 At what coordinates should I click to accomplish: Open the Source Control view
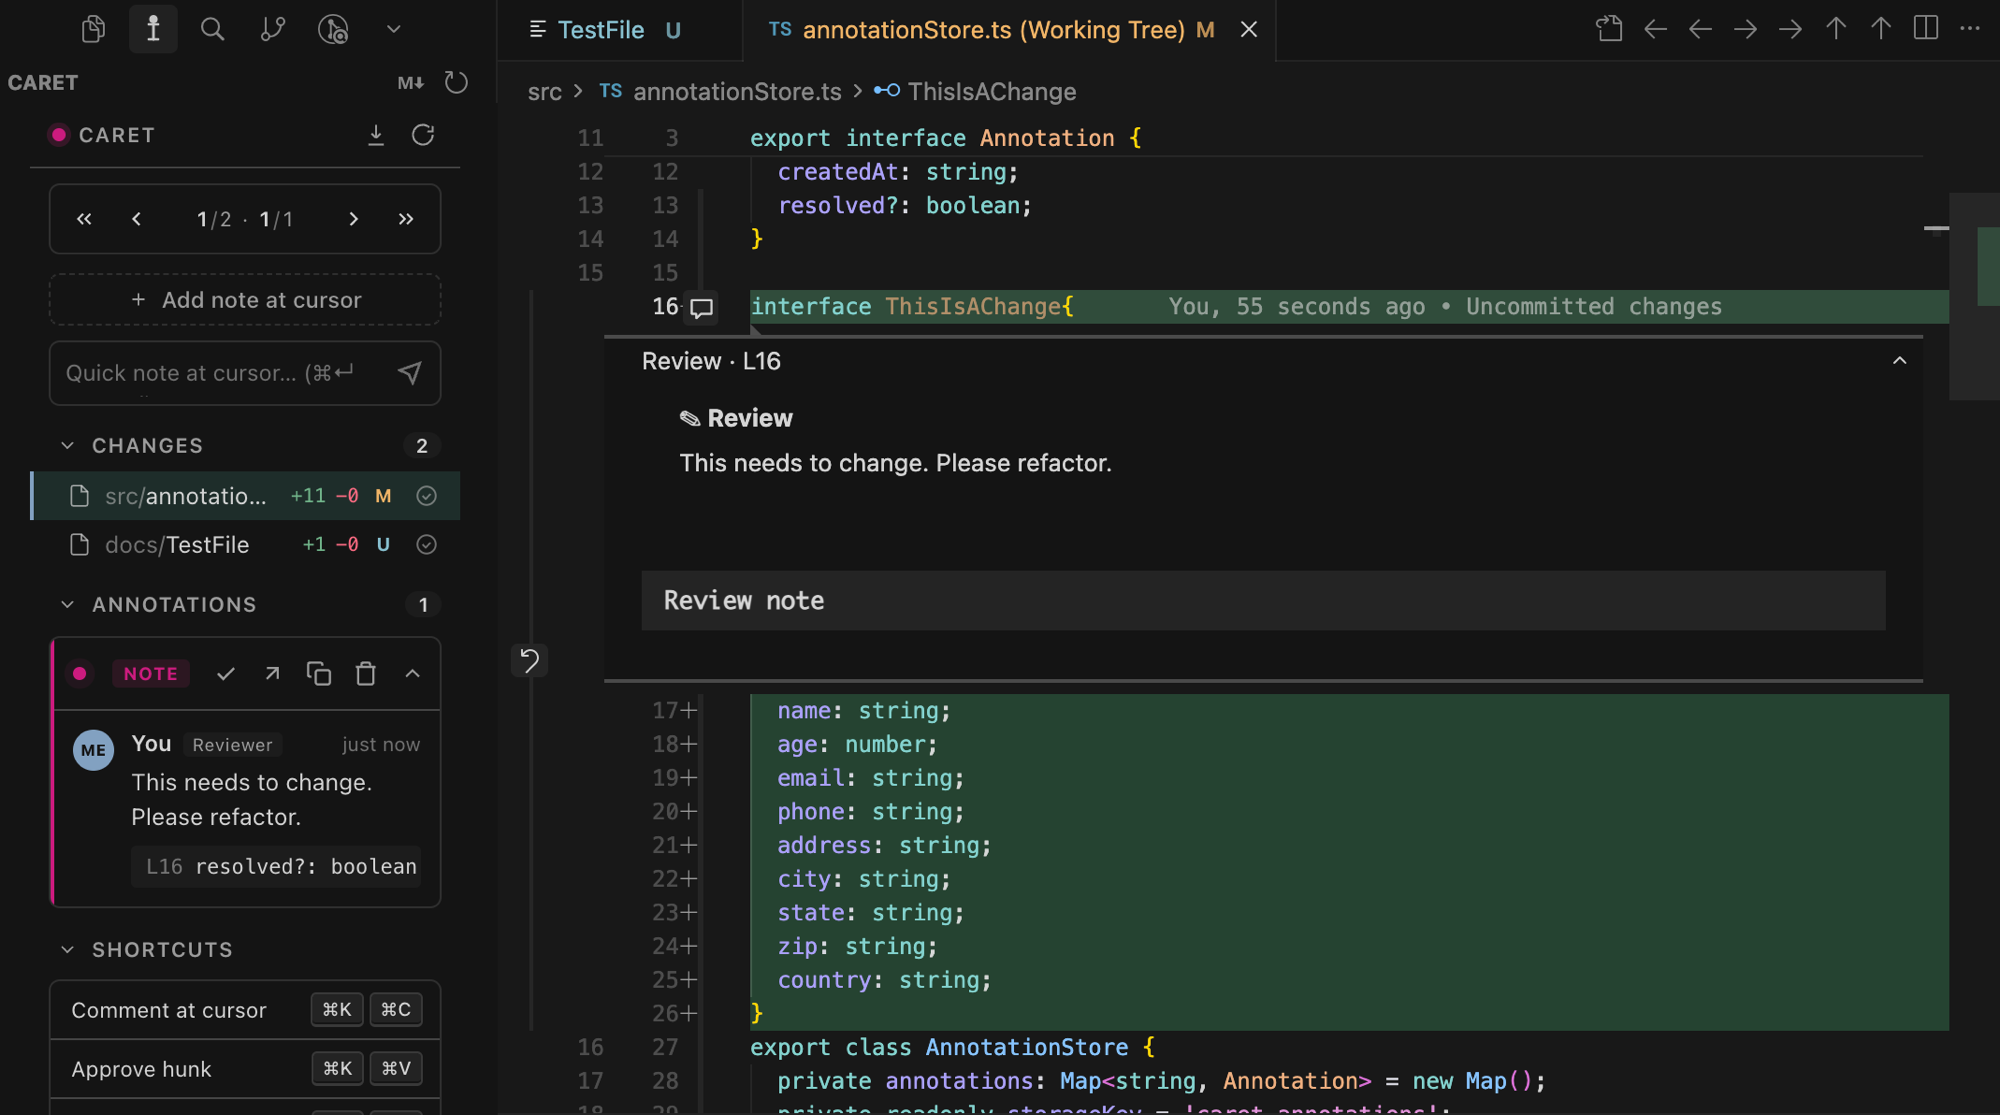click(272, 29)
